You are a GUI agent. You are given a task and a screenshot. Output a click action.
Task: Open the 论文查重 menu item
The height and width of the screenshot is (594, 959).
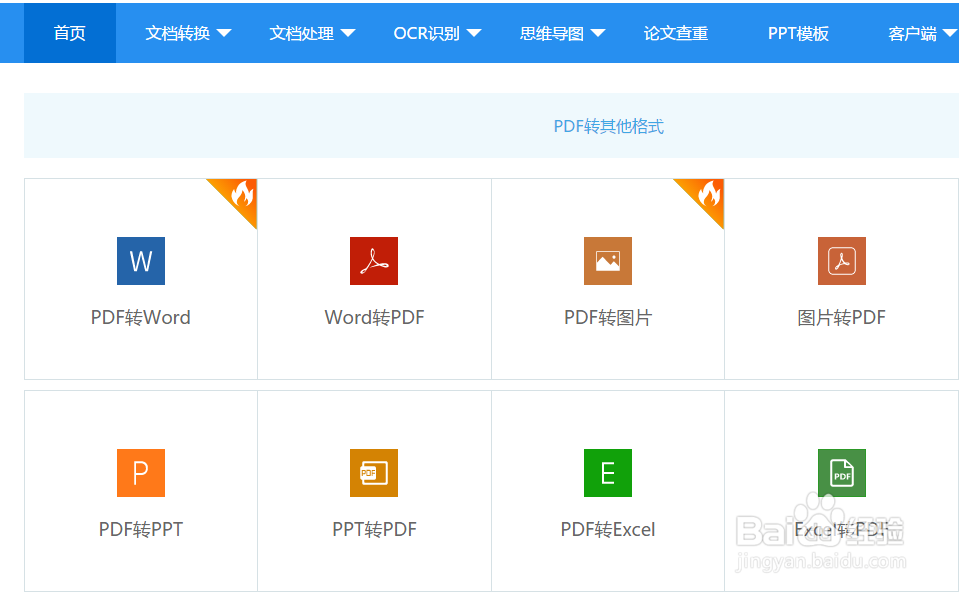click(x=676, y=32)
